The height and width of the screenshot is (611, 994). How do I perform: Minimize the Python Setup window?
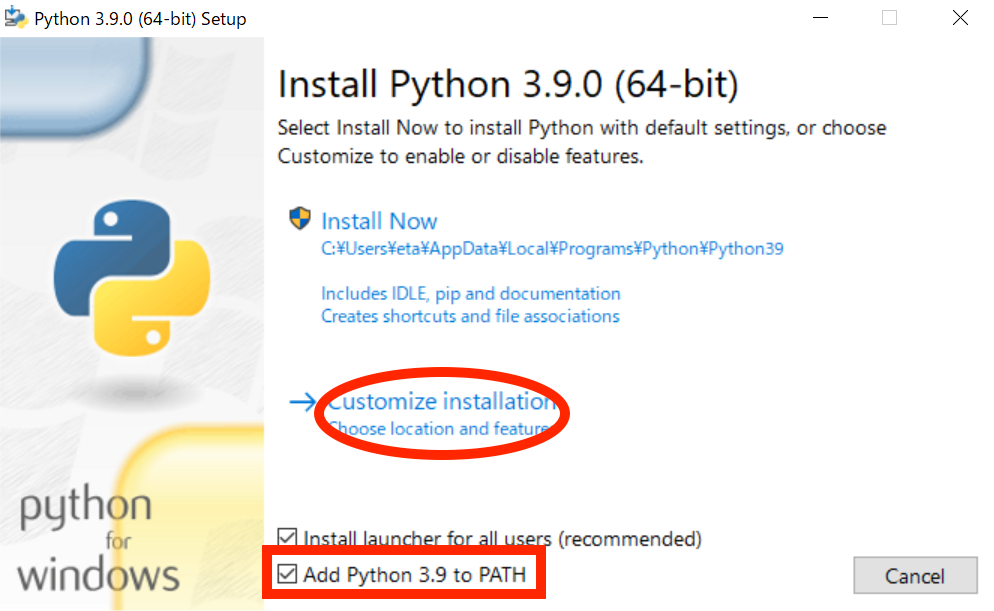click(820, 17)
